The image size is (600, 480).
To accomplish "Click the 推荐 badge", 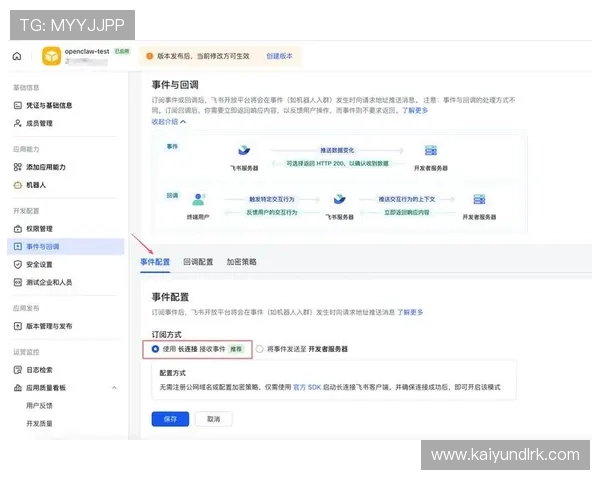I will (236, 349).
